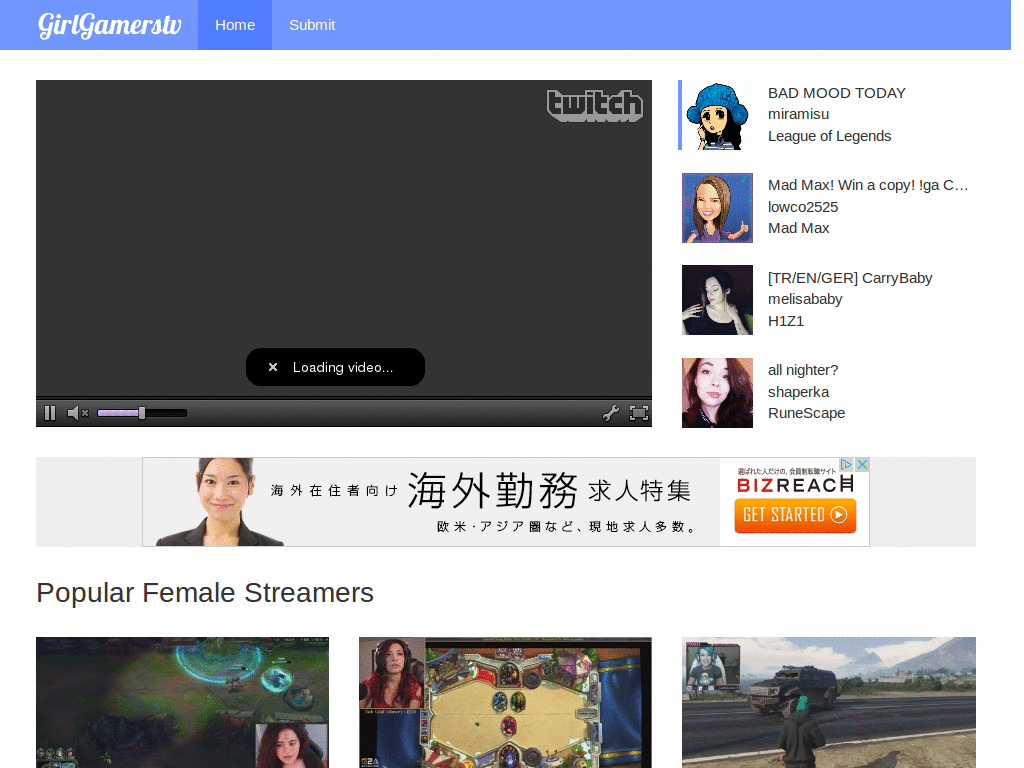Select miramisu avatar thumbnail
The image size is (1024, 768).
pyautogui.click(x=717, y=116)
